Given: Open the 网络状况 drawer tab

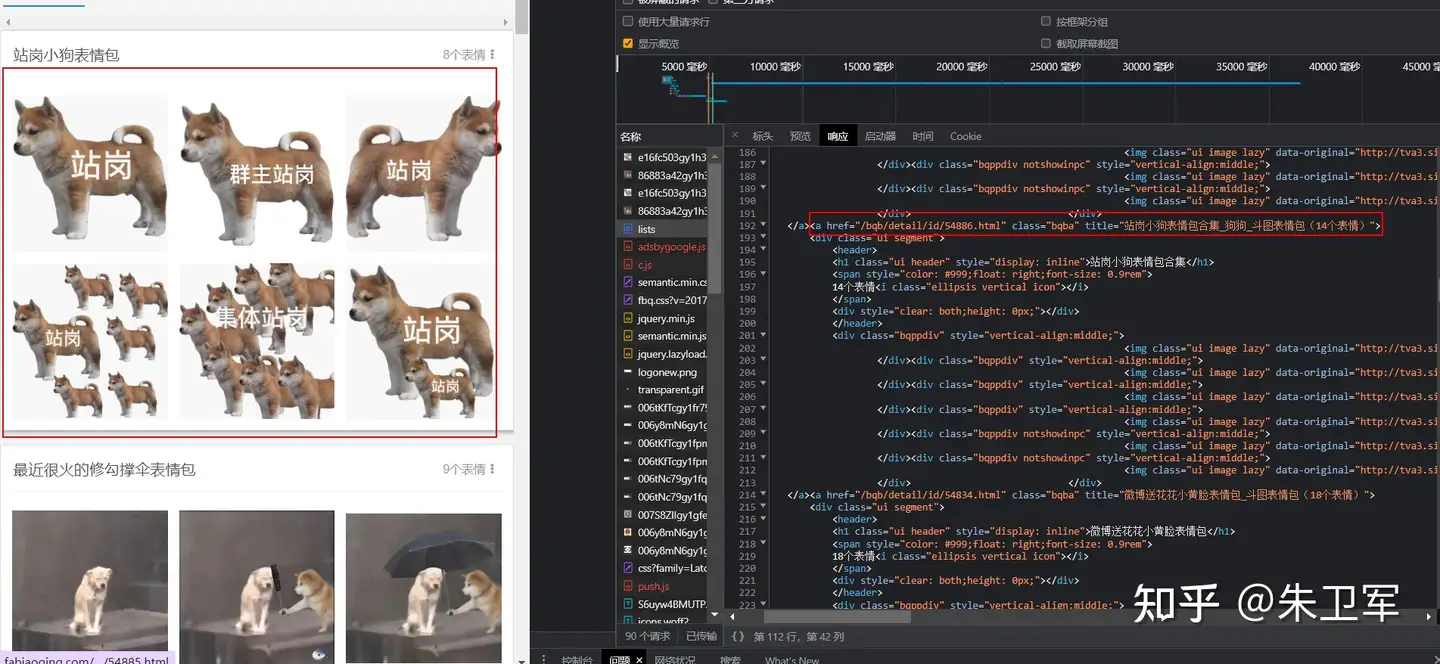Looking at the screenshot, I should pos(675,660).
